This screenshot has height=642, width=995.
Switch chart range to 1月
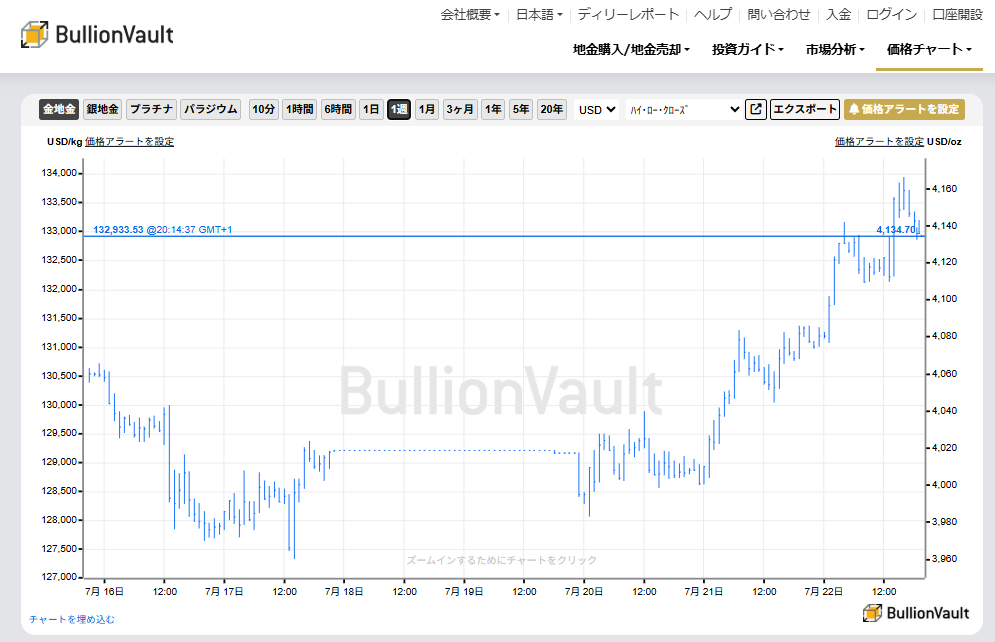[x=427, y=109]
